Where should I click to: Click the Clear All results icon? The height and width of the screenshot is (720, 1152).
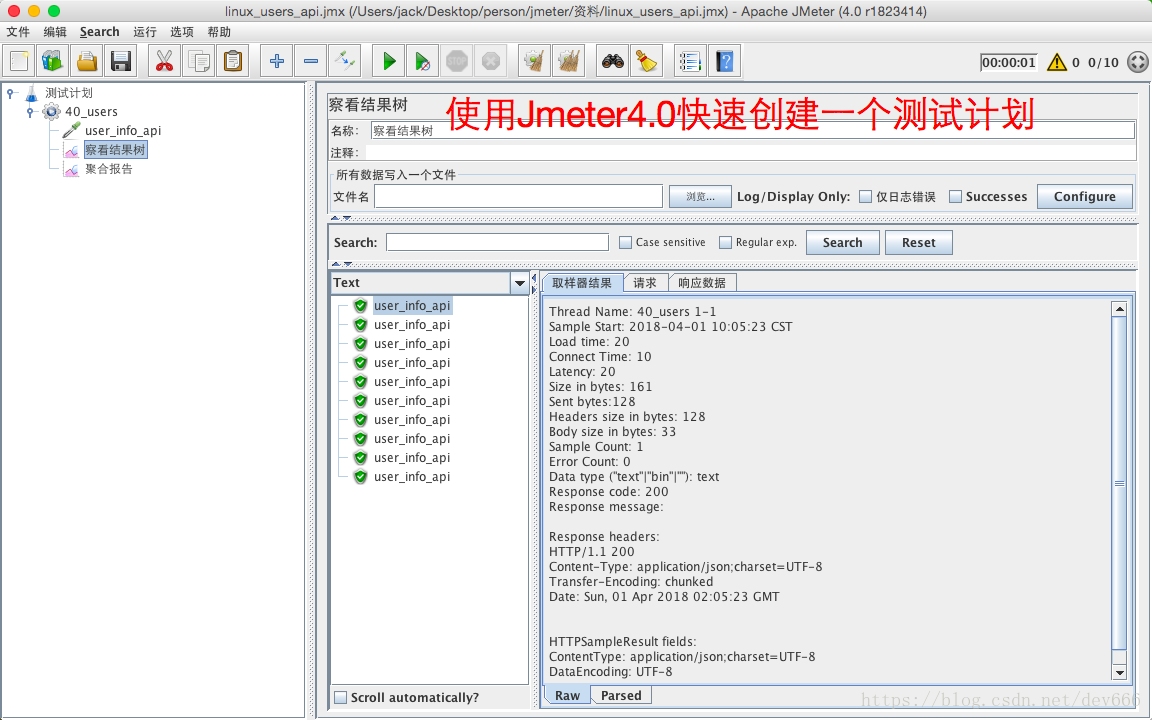[x=569, y=61]
